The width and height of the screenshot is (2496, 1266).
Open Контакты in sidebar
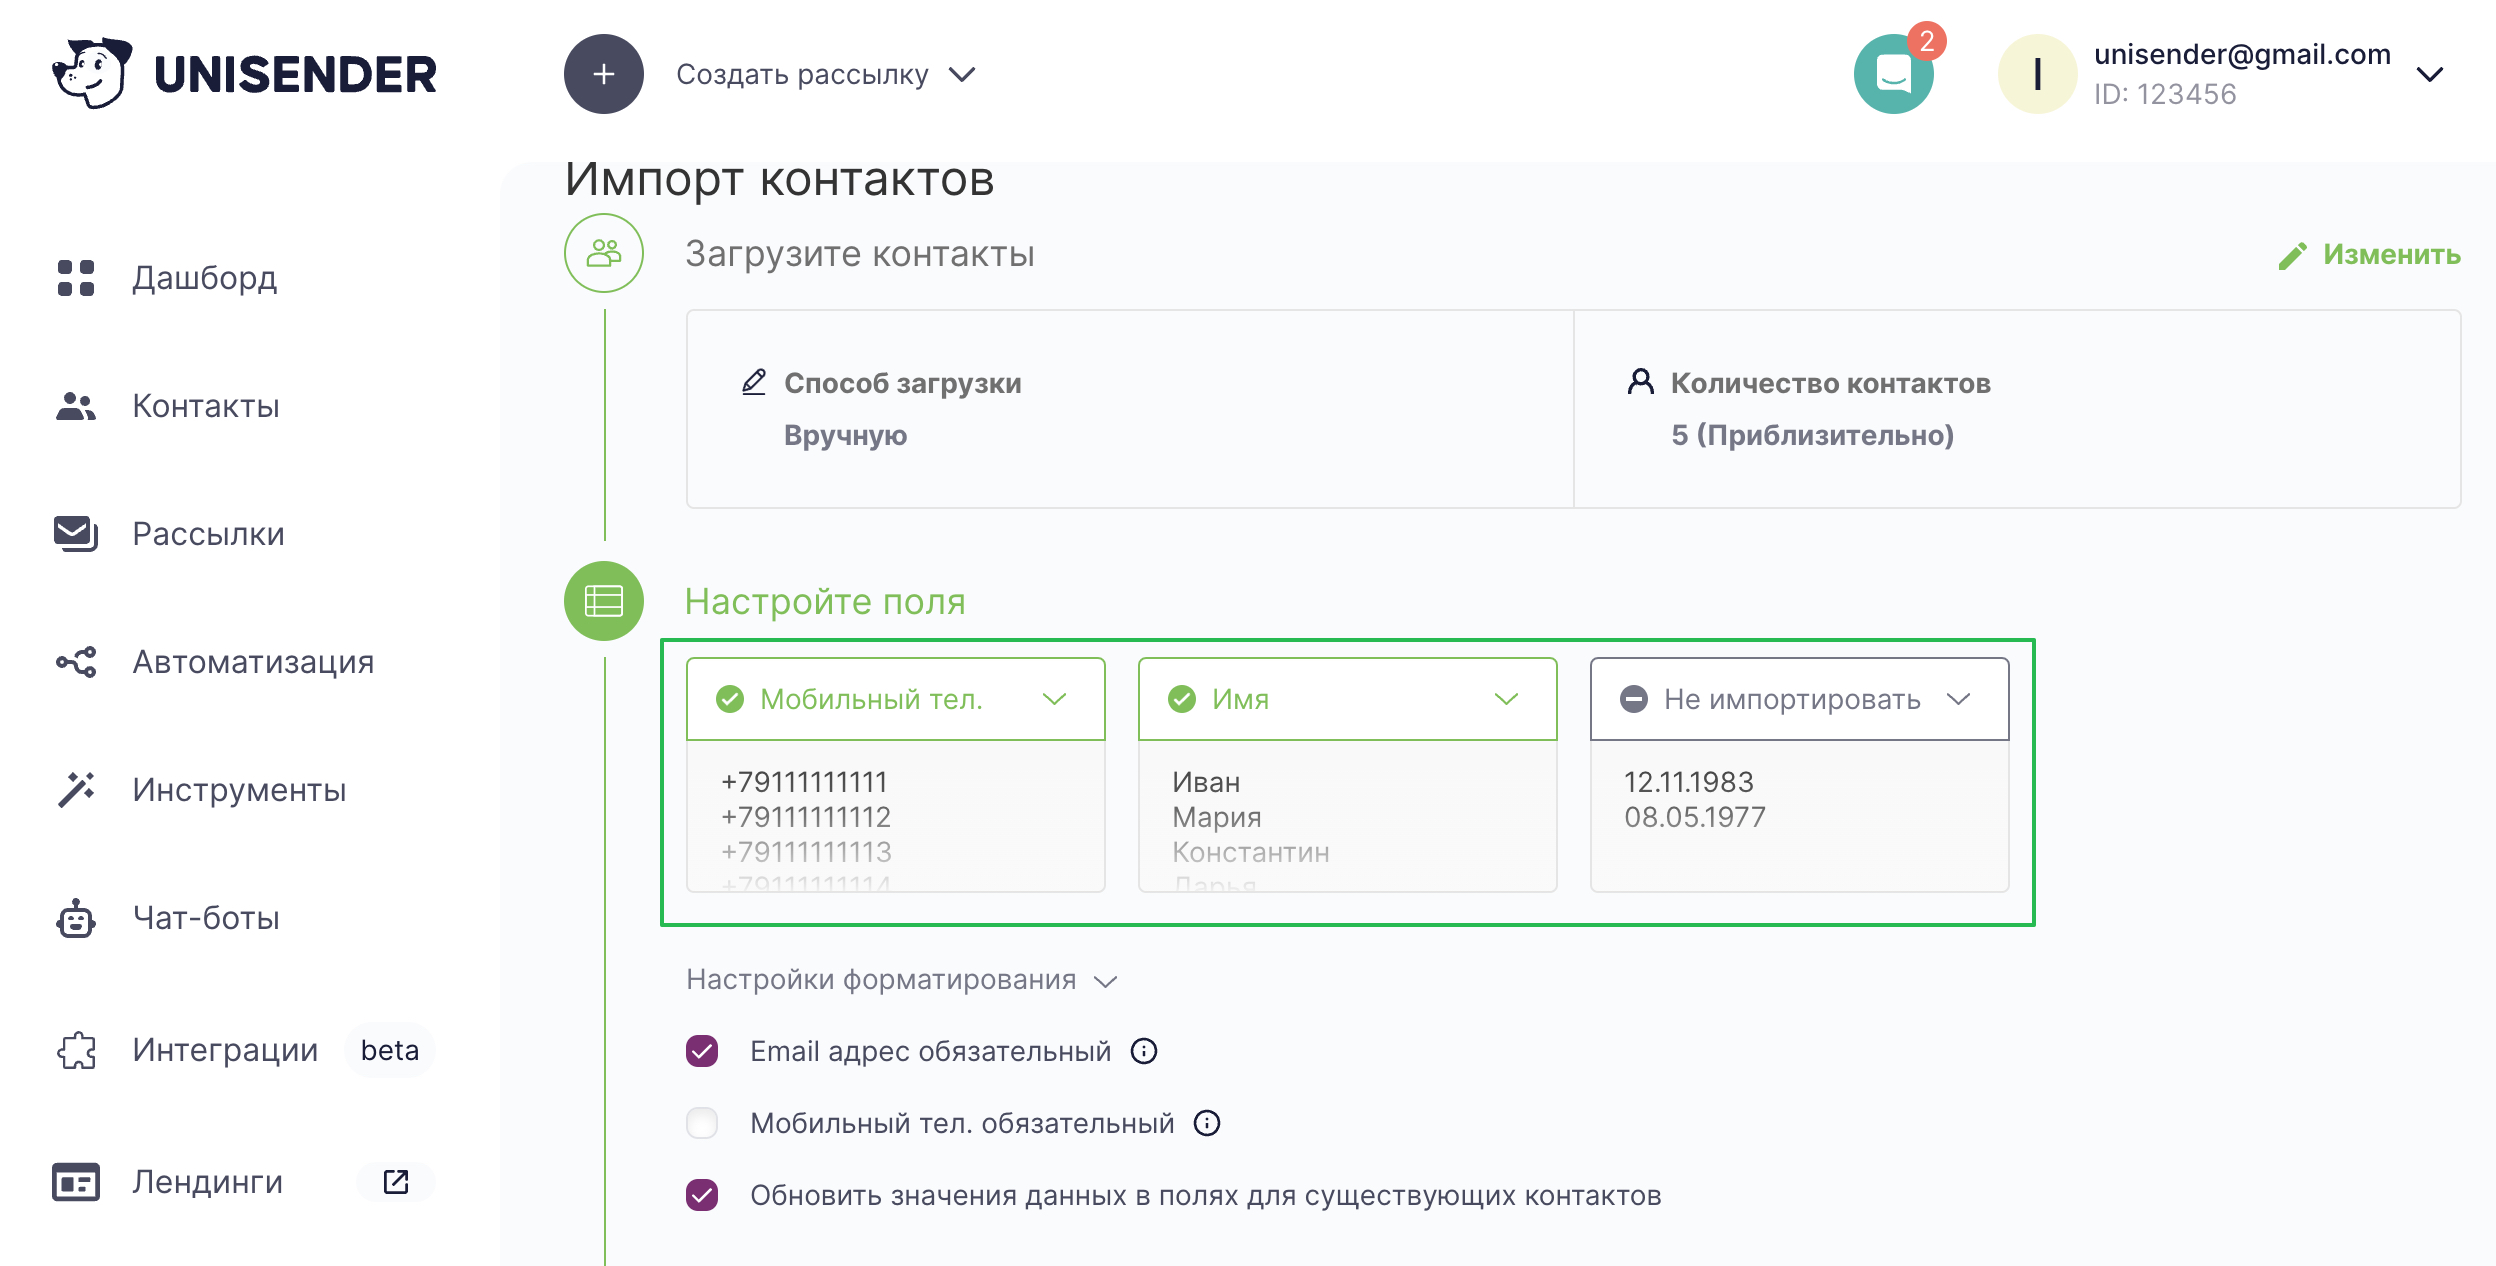206,406
